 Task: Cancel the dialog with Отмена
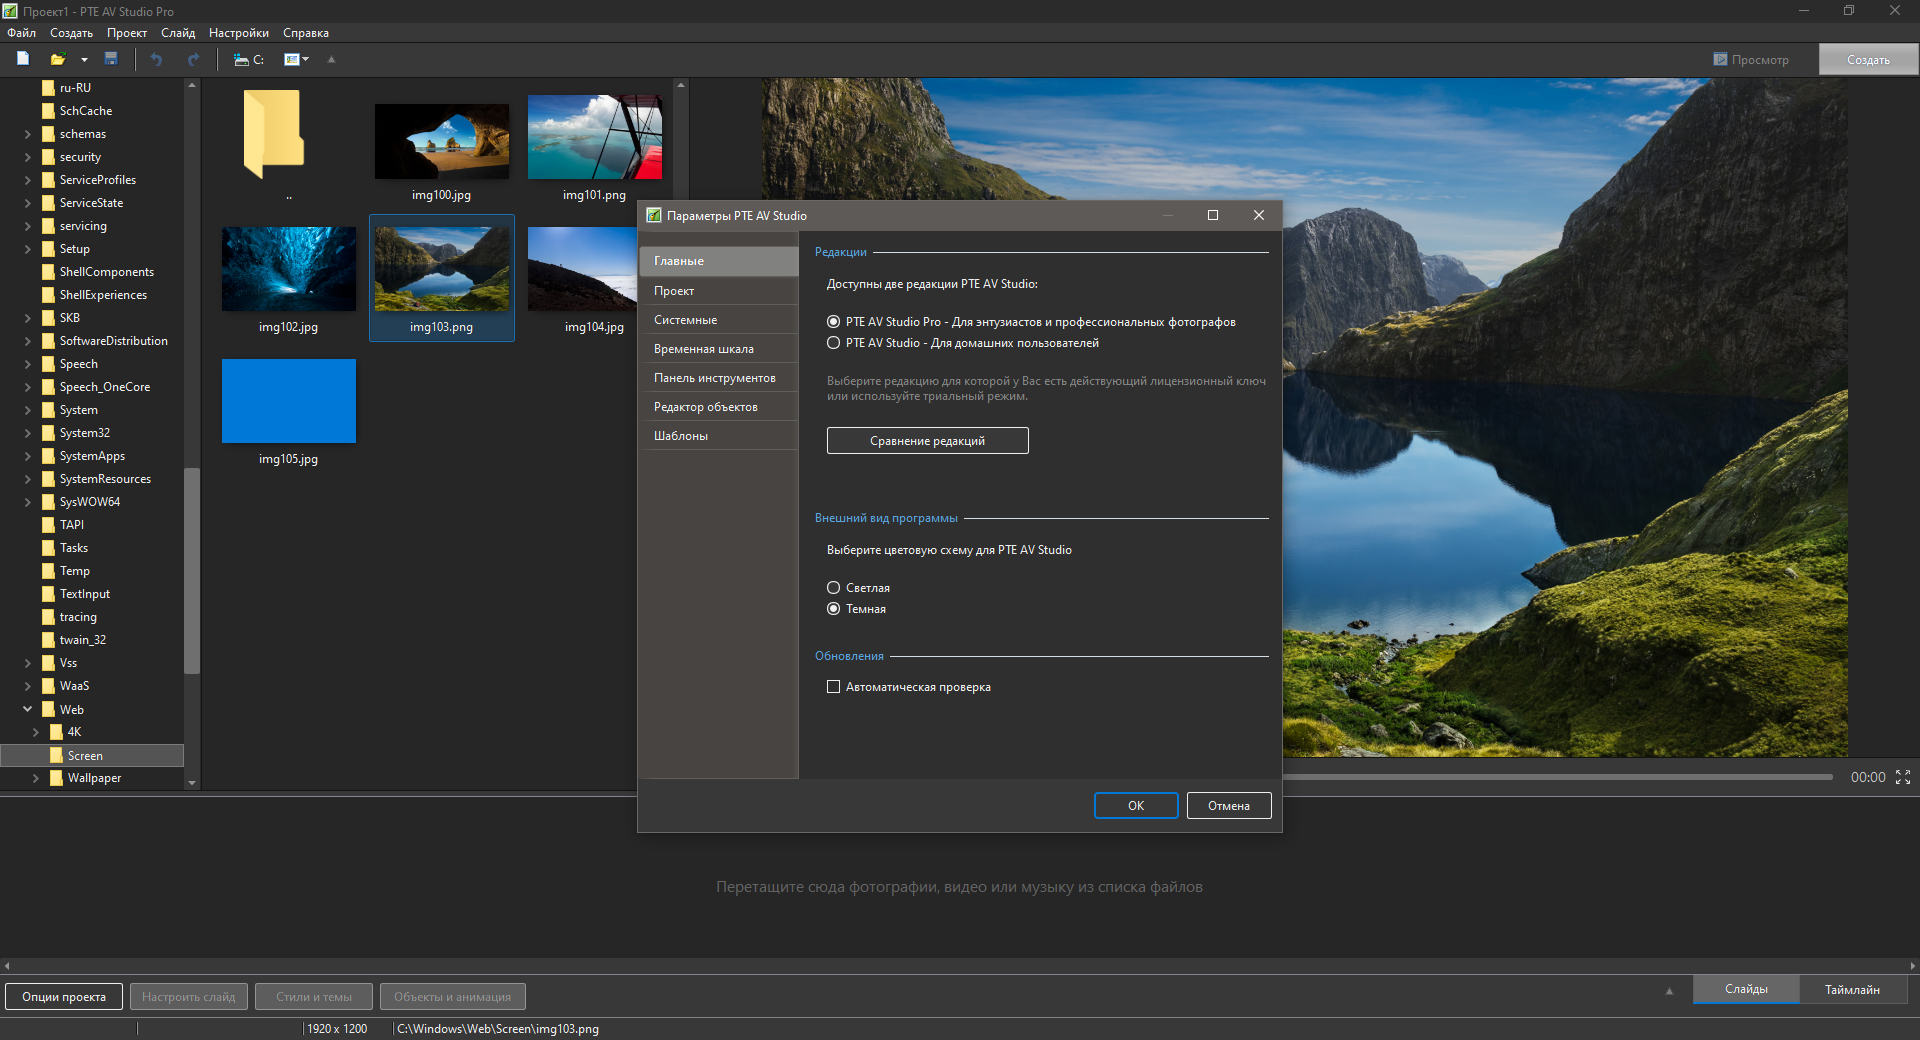[1229, 806]
